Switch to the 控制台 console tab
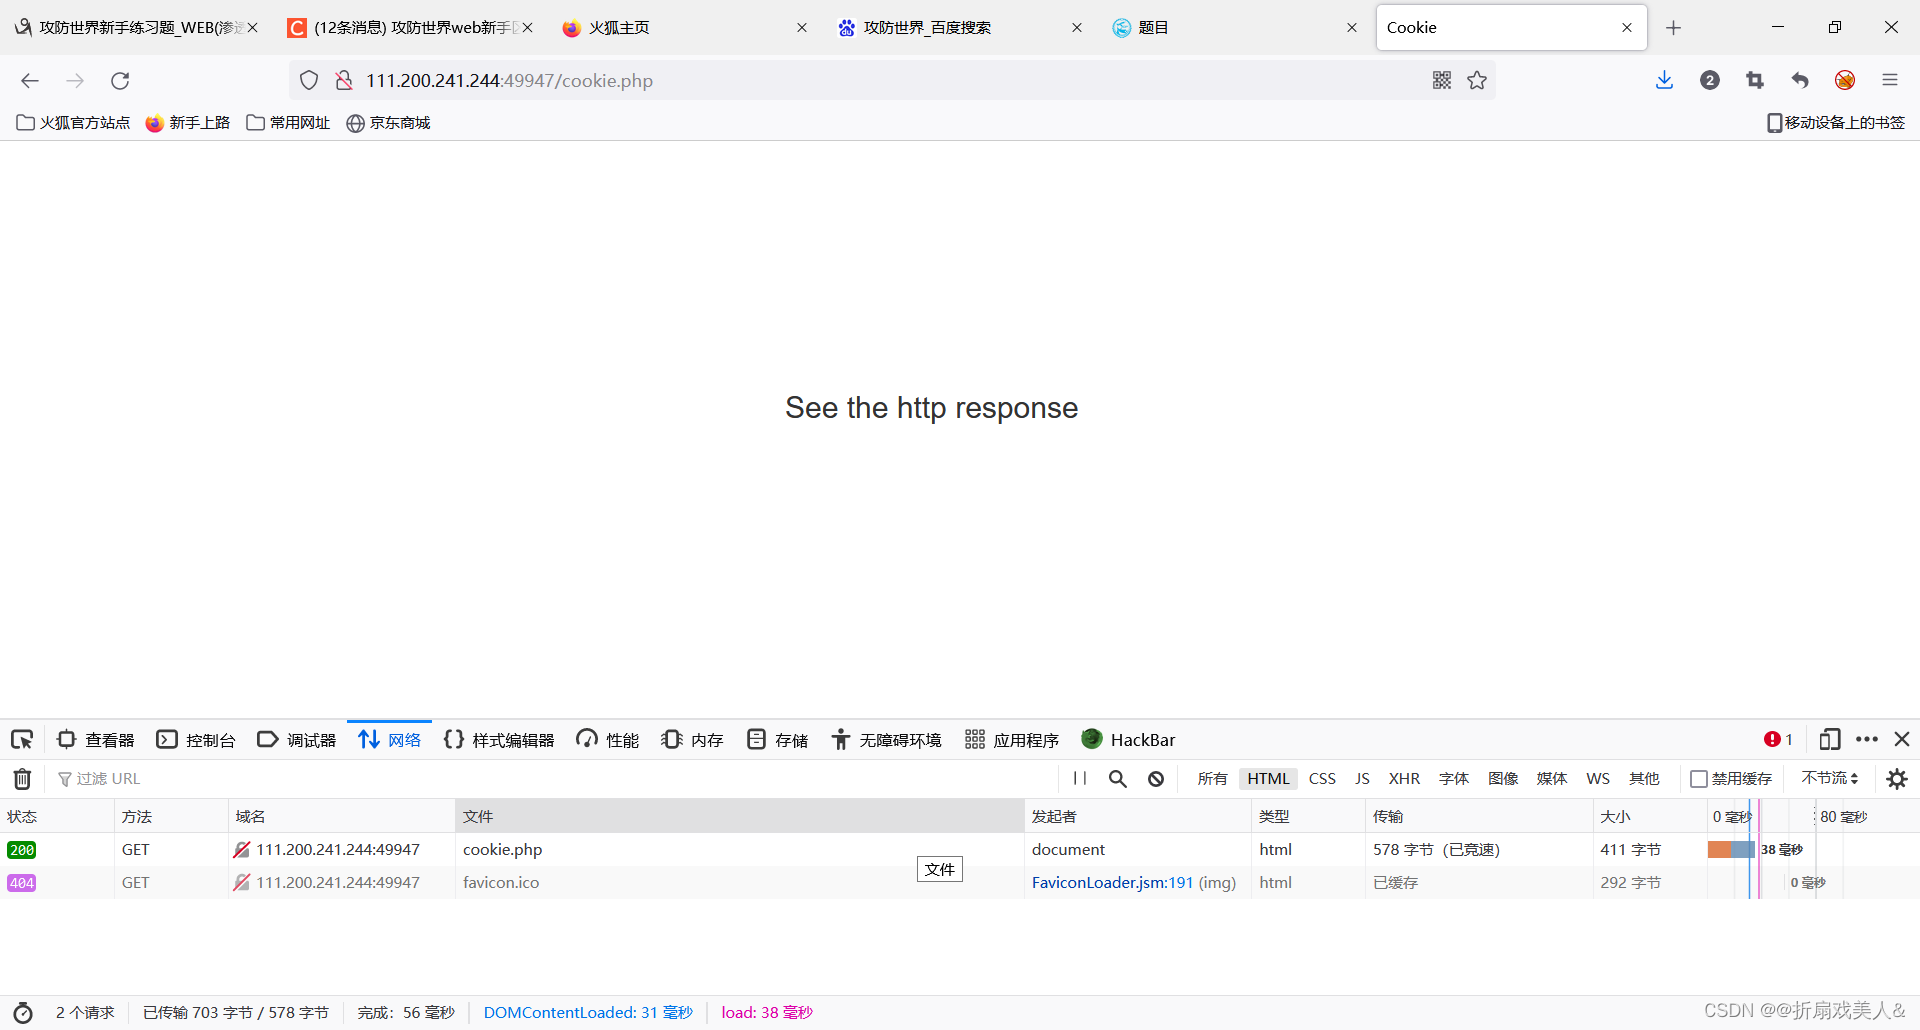Viewport: 1920px width, 1030px height. pyautogui.click(x=196, y=740)
